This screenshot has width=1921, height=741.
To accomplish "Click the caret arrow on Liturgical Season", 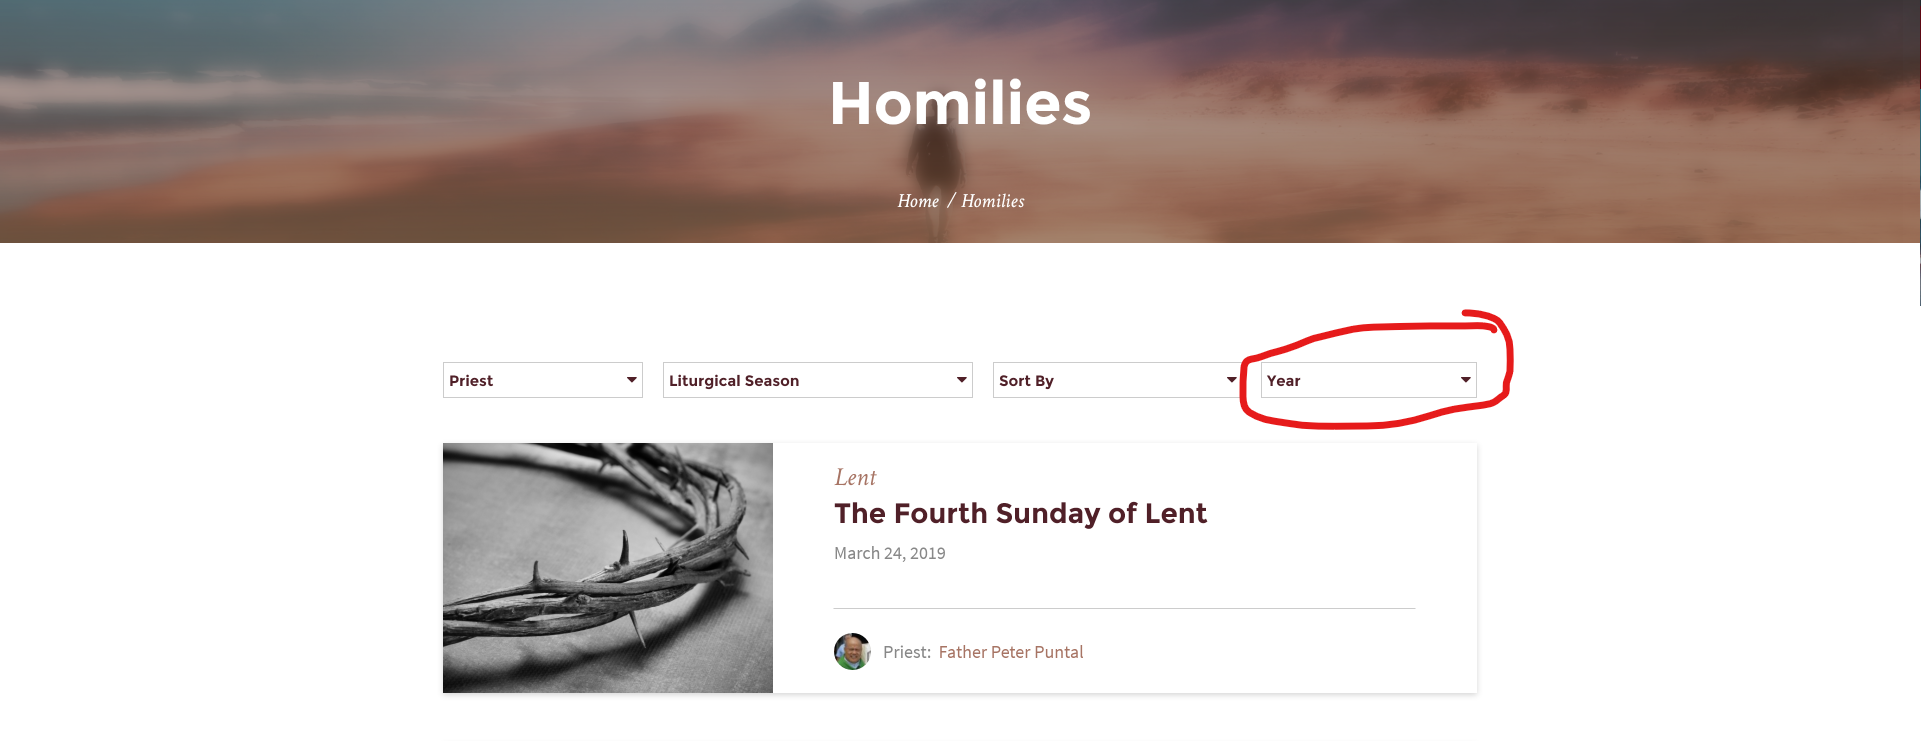I will click(x=961, y=380).
